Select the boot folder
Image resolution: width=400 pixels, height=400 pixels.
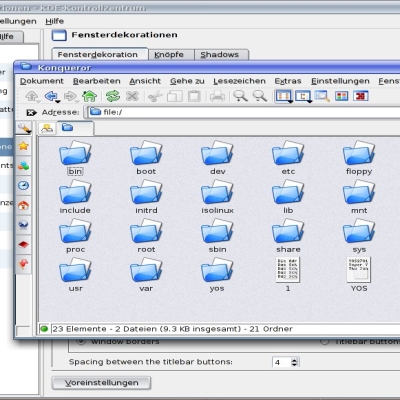pyautogui.click(x=146, y=158)
